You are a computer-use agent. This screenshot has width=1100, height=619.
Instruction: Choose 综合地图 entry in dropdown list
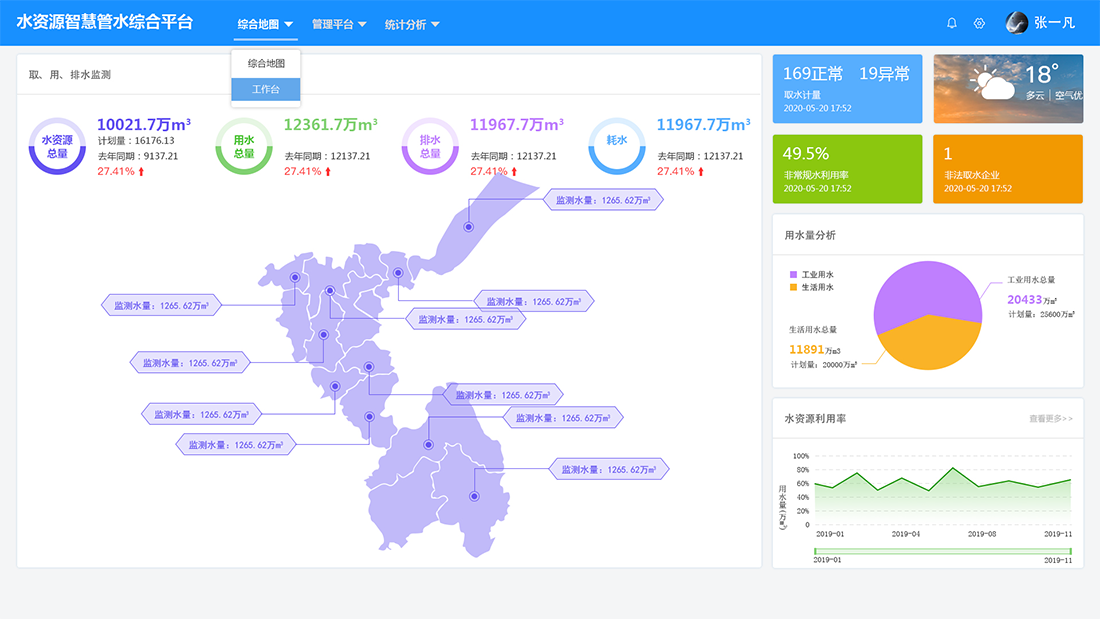pos(266,63)
